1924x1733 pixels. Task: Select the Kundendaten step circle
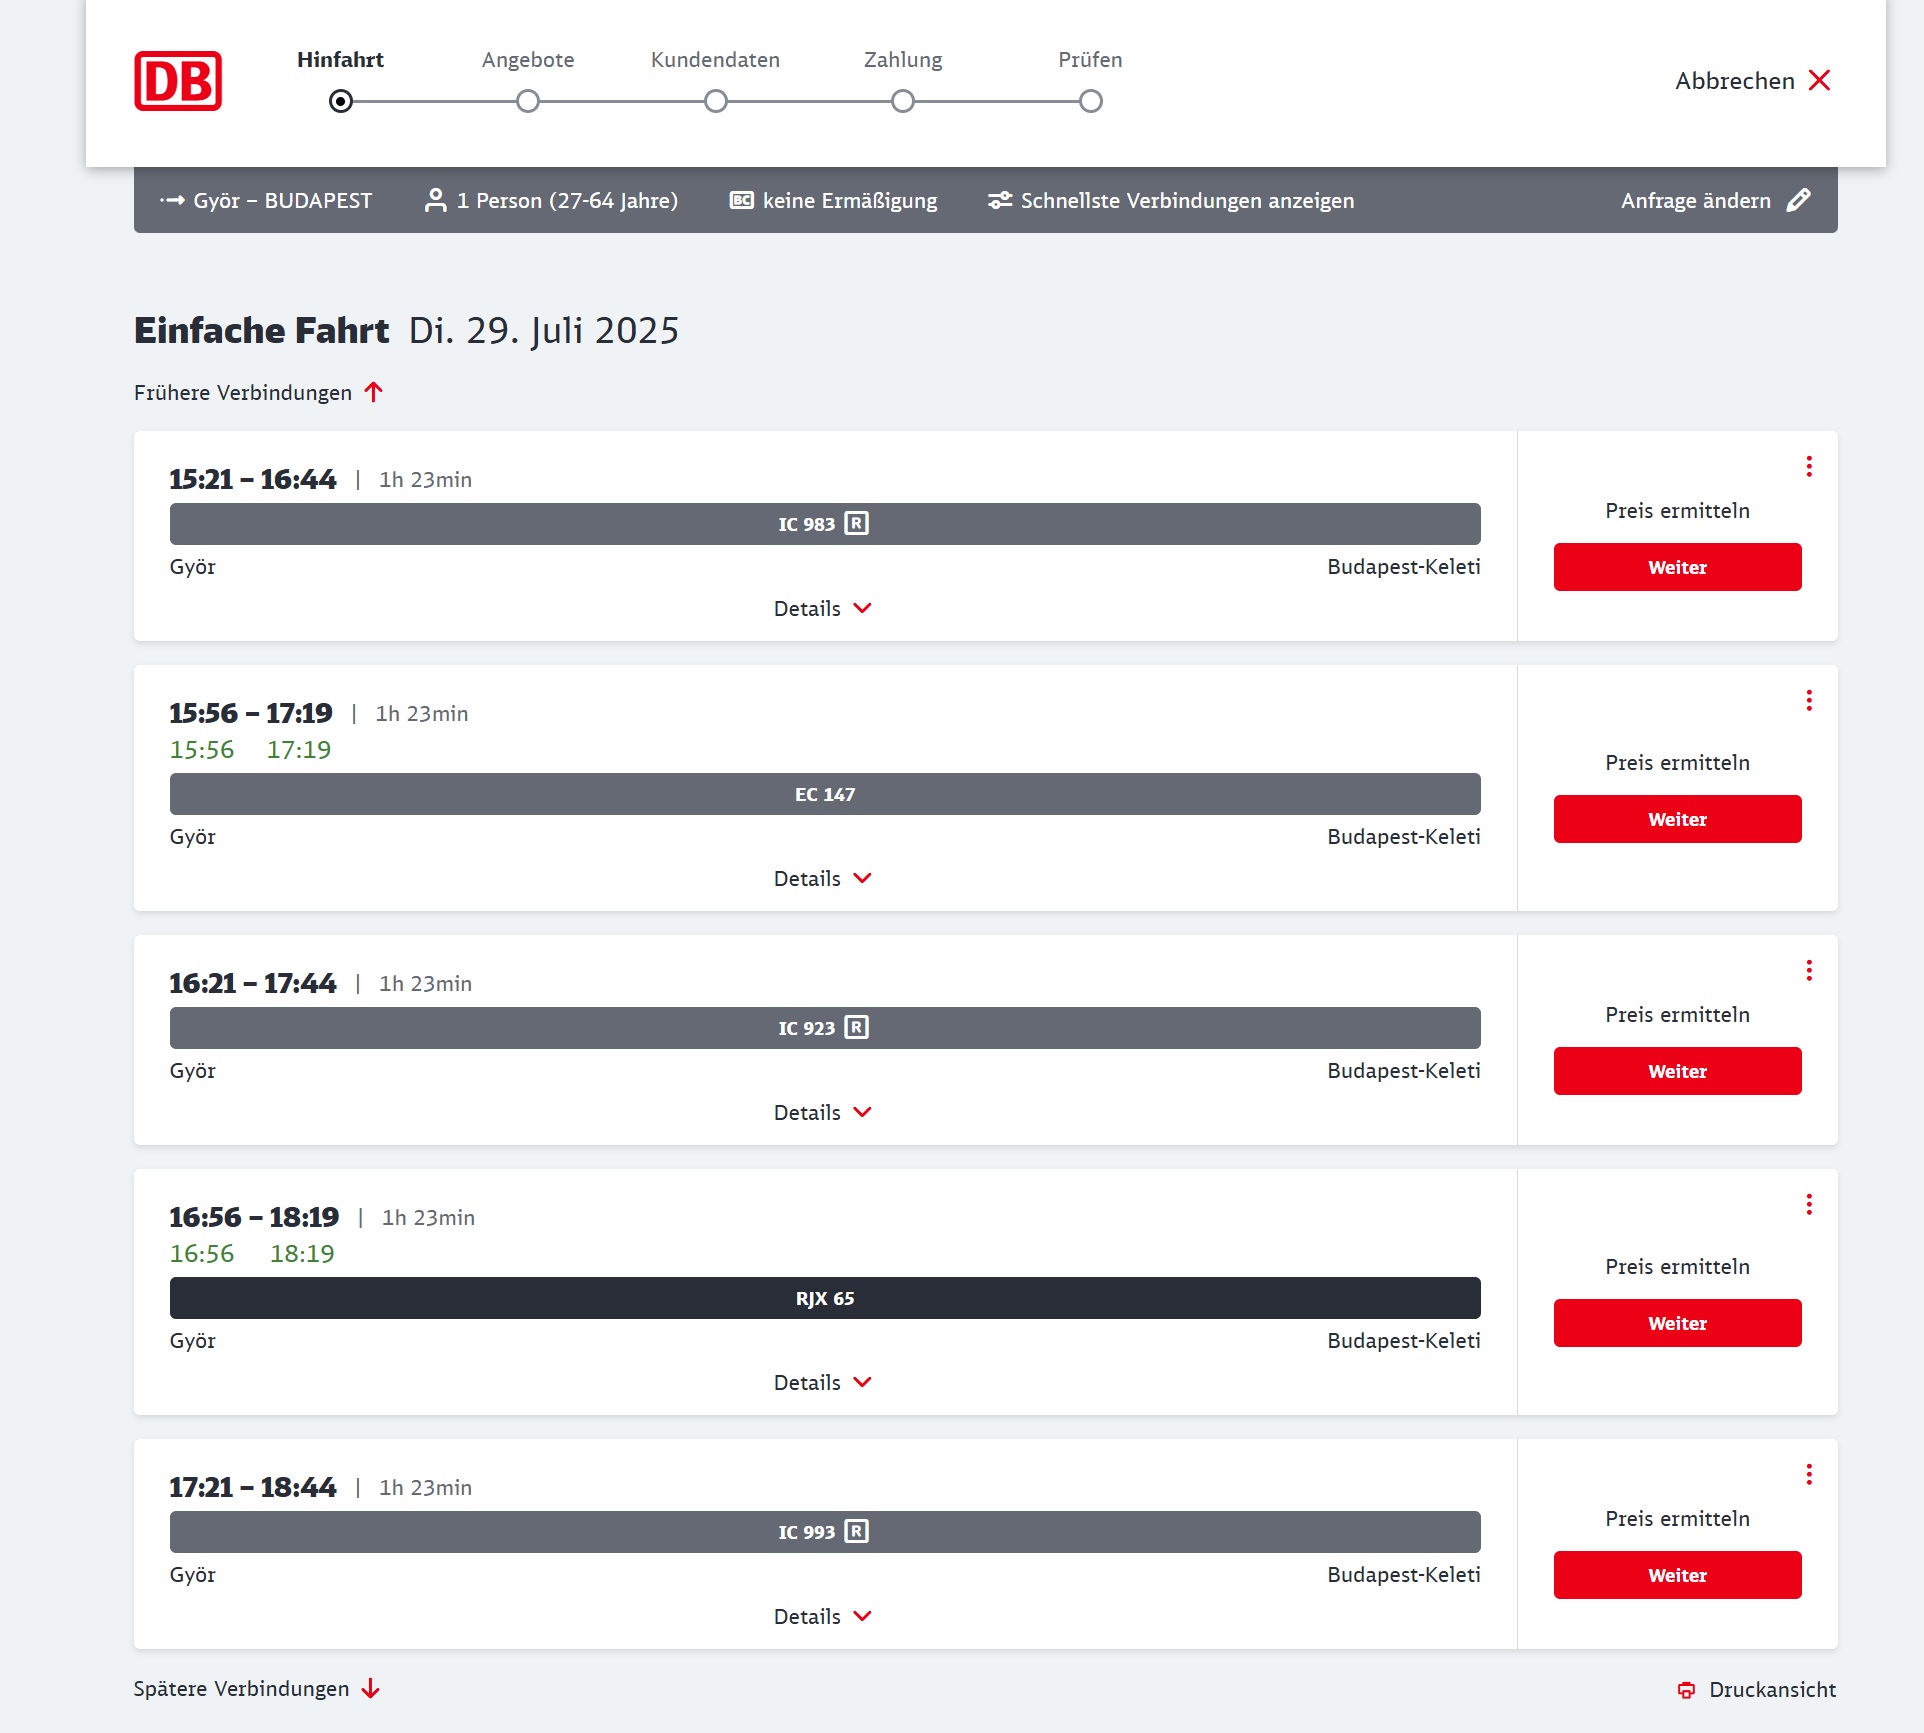tap(716, 101)
